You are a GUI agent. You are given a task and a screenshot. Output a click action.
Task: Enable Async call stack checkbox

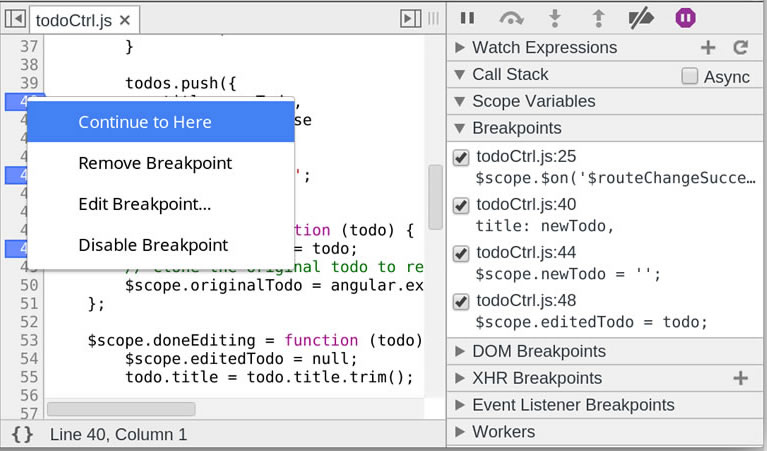click(689, 76)
